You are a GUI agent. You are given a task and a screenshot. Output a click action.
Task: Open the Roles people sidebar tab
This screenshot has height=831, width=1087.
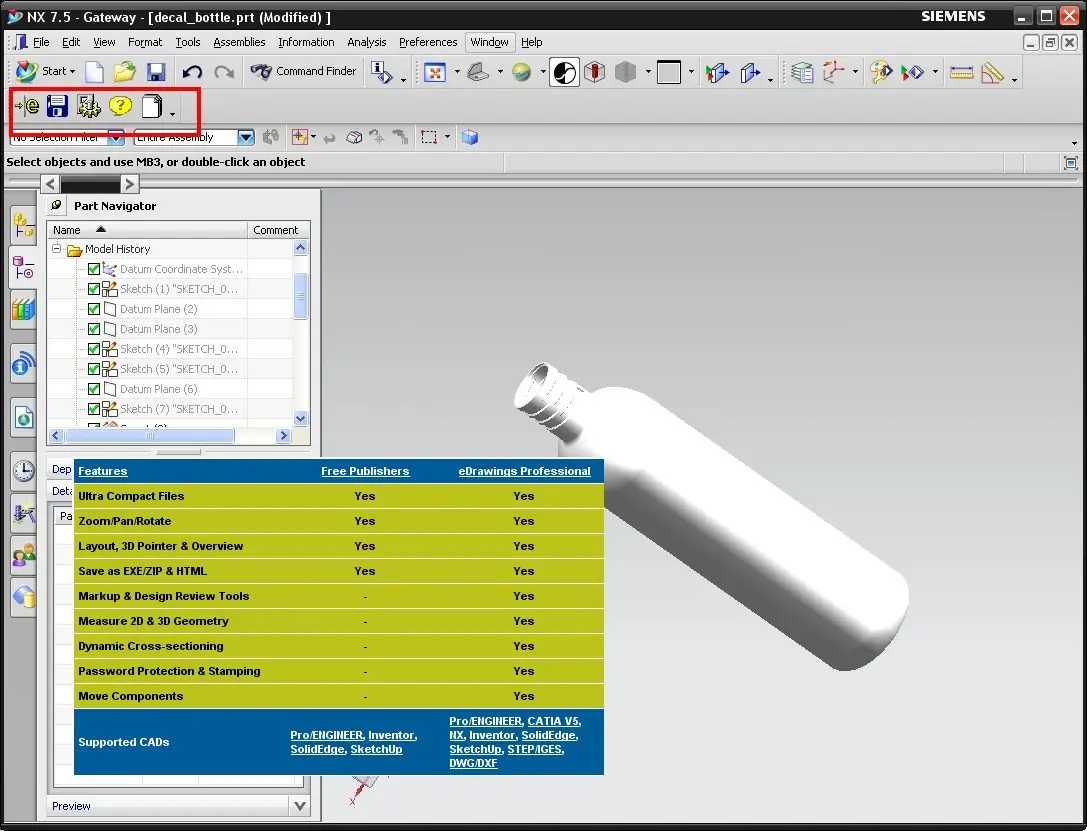click(x=23, y=555)
